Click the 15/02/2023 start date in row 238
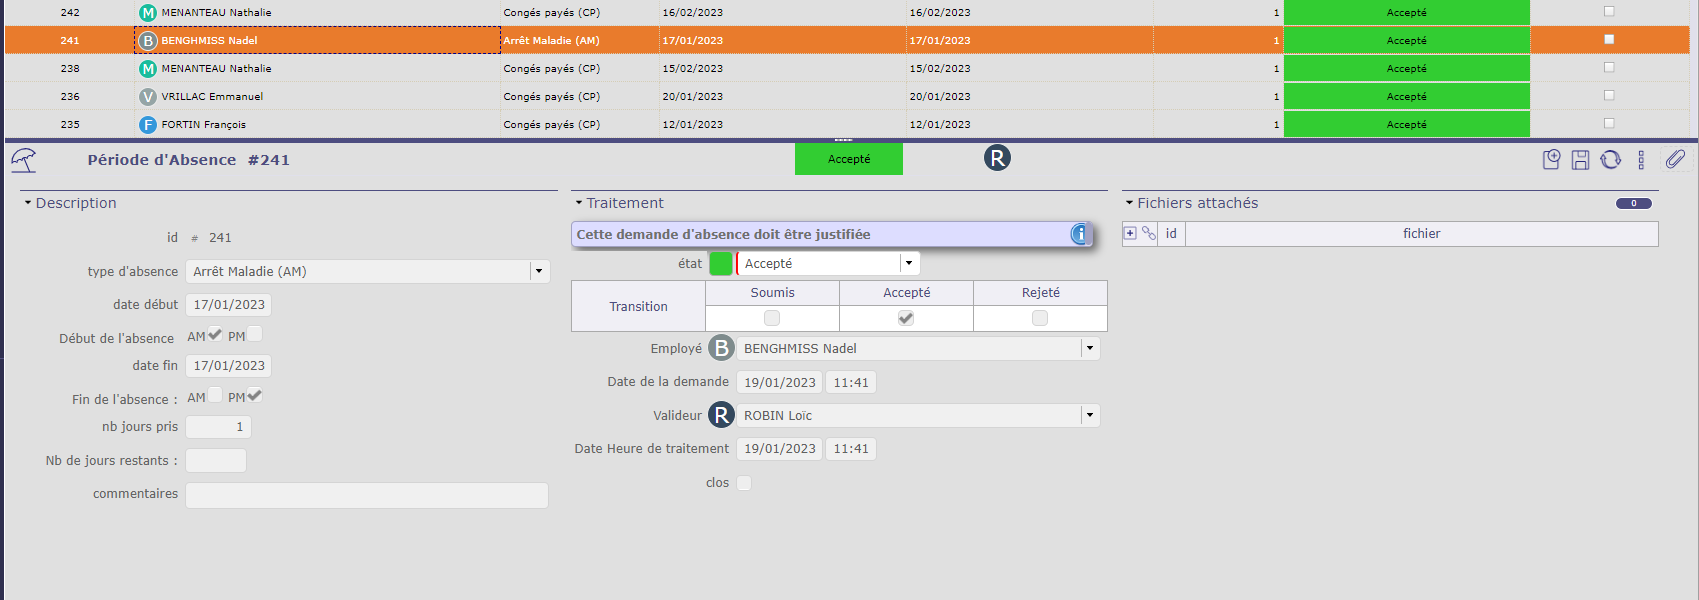The width and height of the screenshot is (1699, 600). coord(692,69)
